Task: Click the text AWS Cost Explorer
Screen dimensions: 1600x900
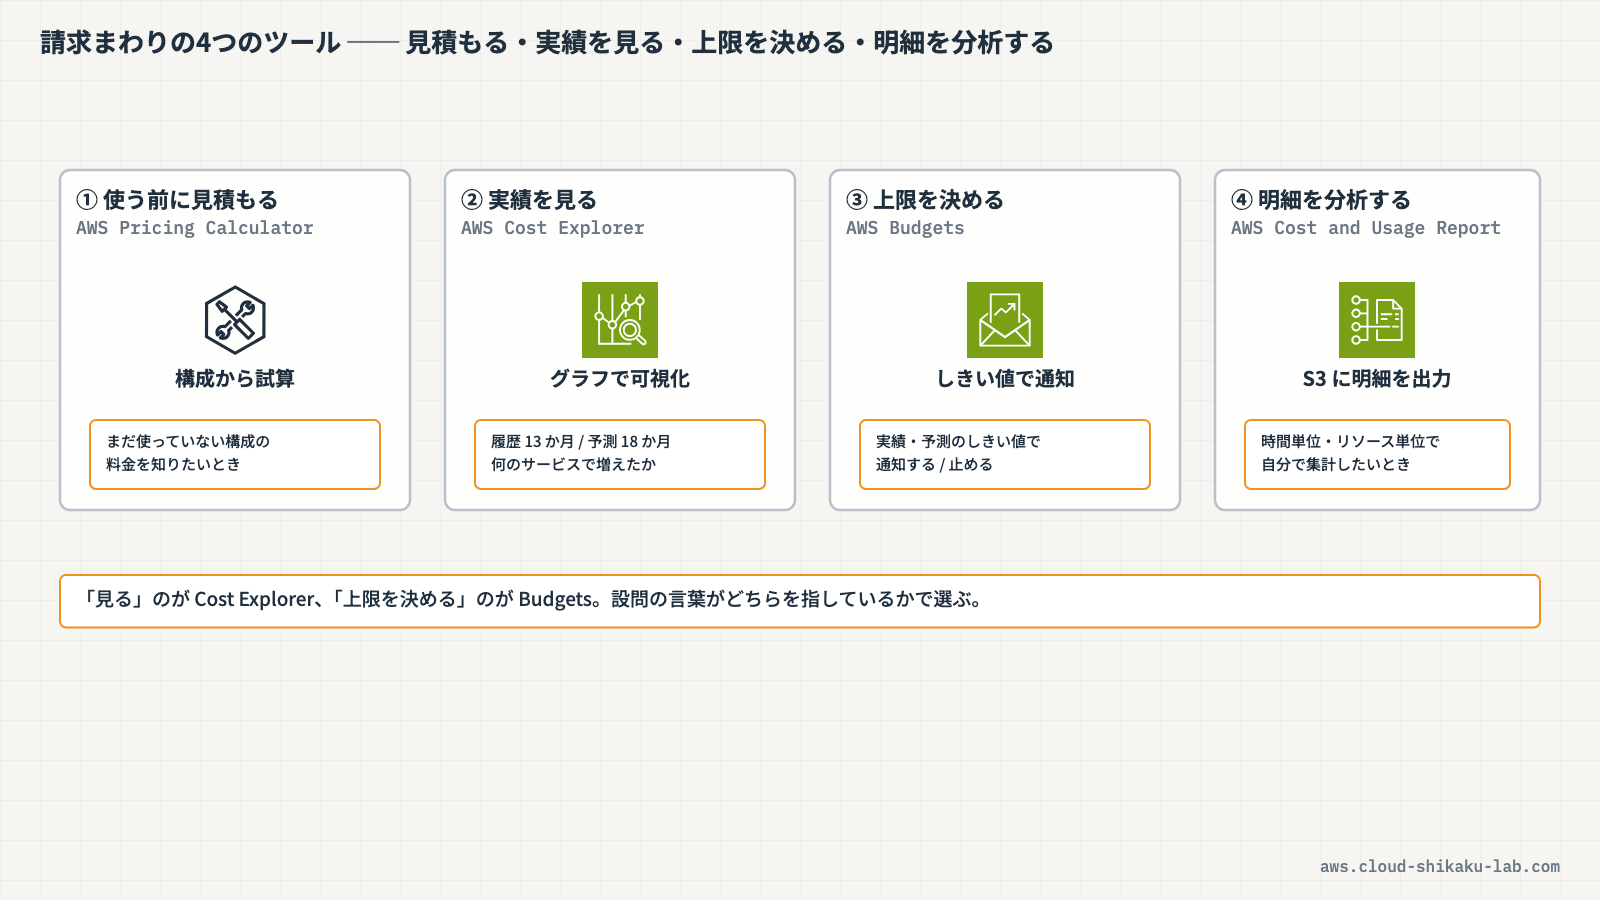Action: 553,228
